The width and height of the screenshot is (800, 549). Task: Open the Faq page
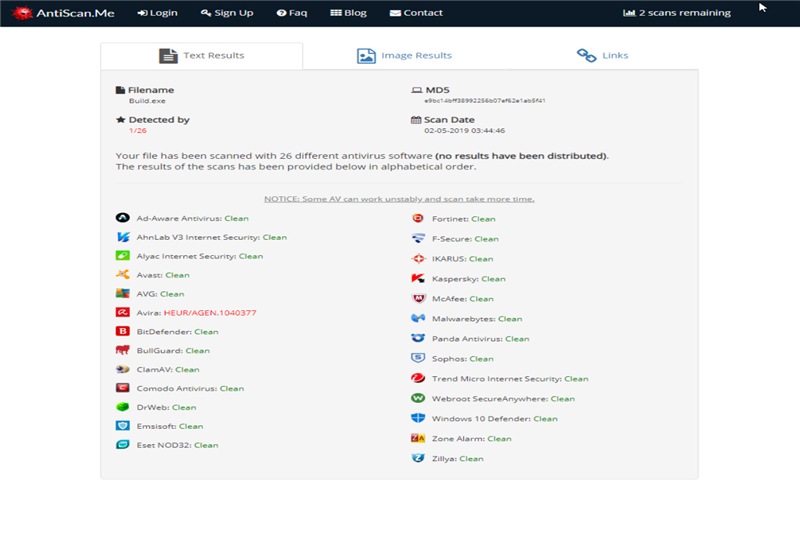tap(292, 13)
